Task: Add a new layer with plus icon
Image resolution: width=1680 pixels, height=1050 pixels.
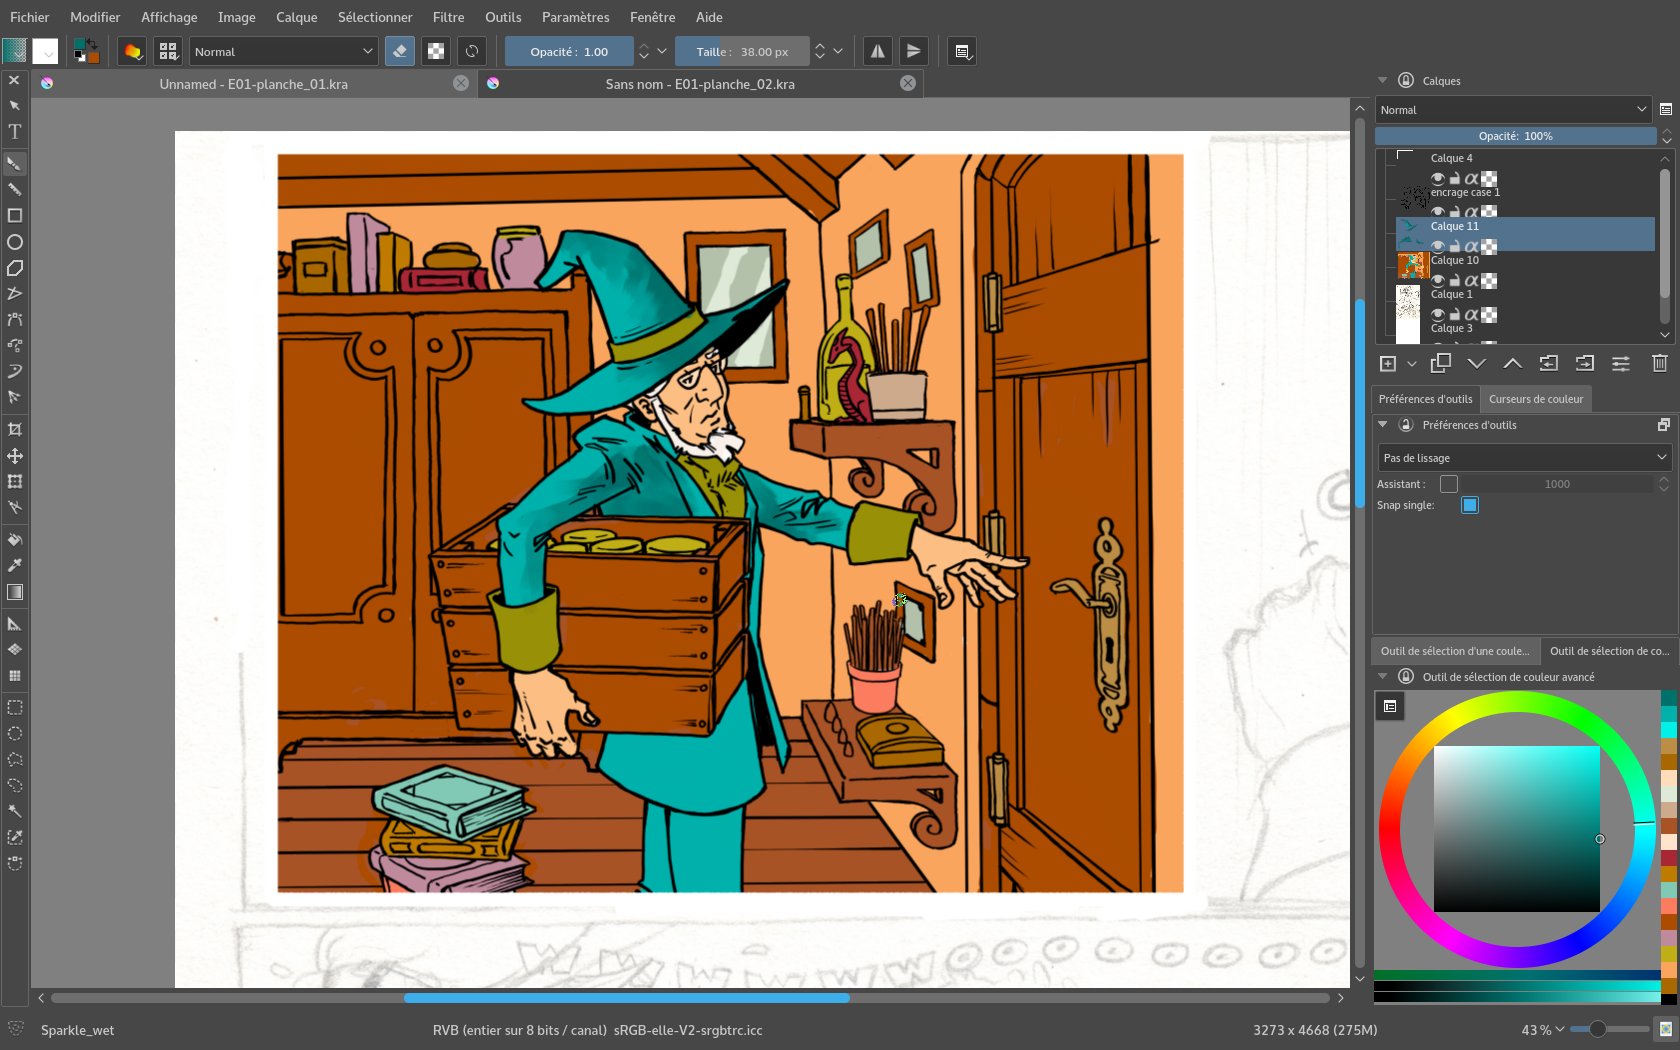Action: coord(1388,363)
